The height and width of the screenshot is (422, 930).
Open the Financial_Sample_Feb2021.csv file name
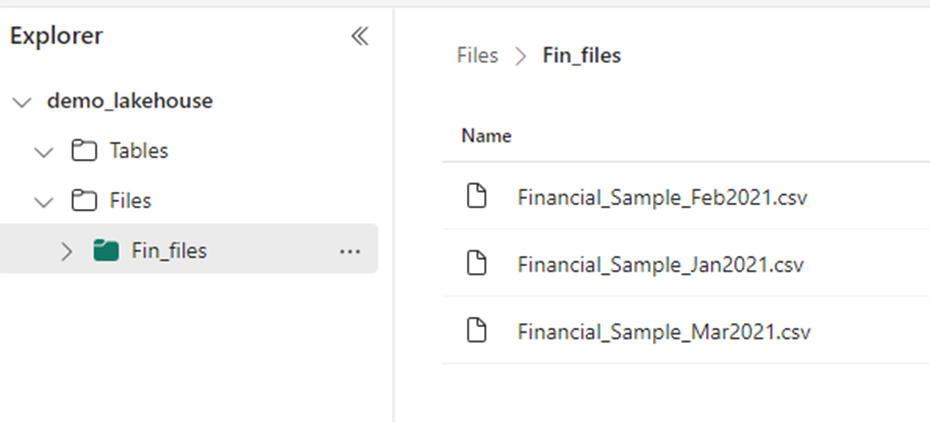tap(663, 197)
